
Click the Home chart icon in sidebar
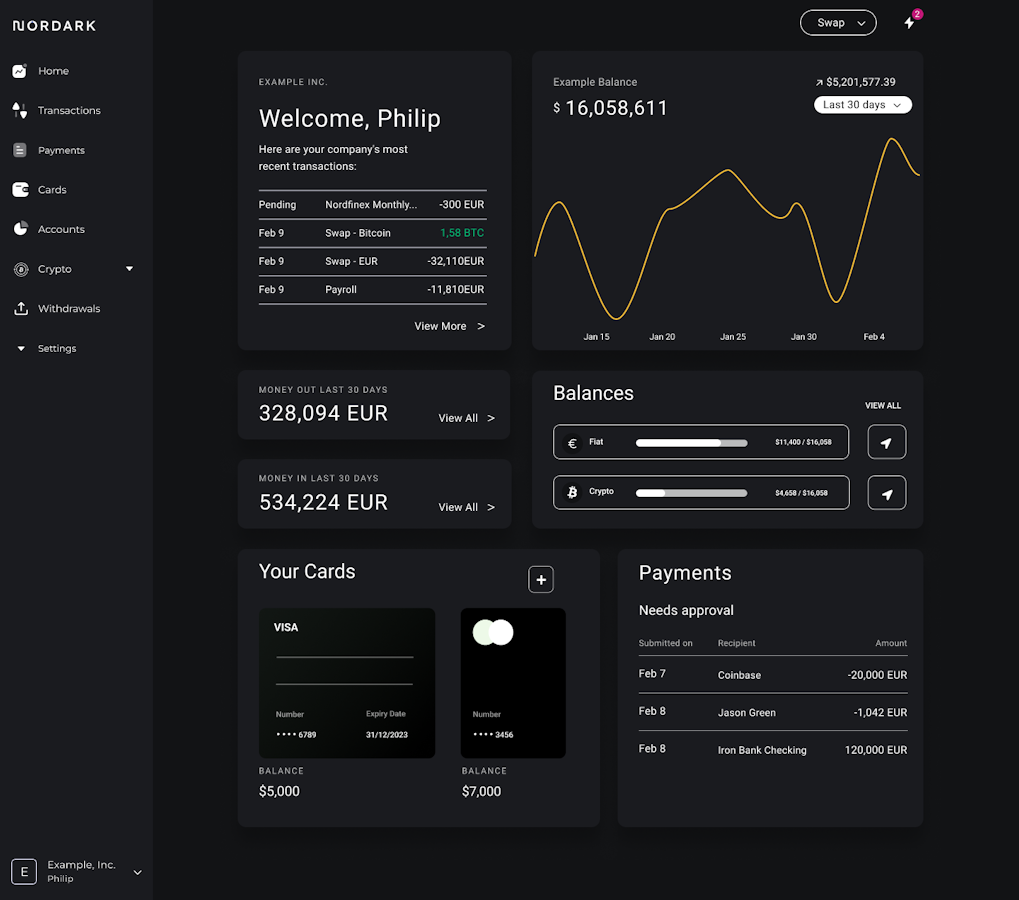point(19,71)
